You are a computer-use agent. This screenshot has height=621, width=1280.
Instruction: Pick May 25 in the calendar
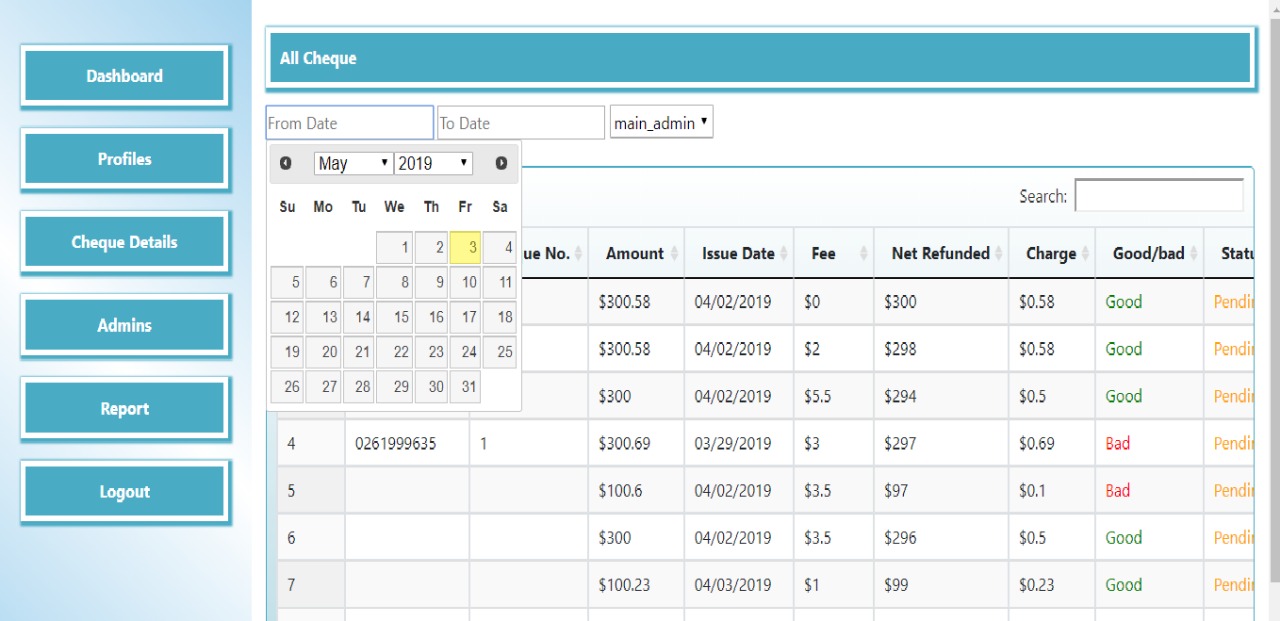[x=500, y=352]
